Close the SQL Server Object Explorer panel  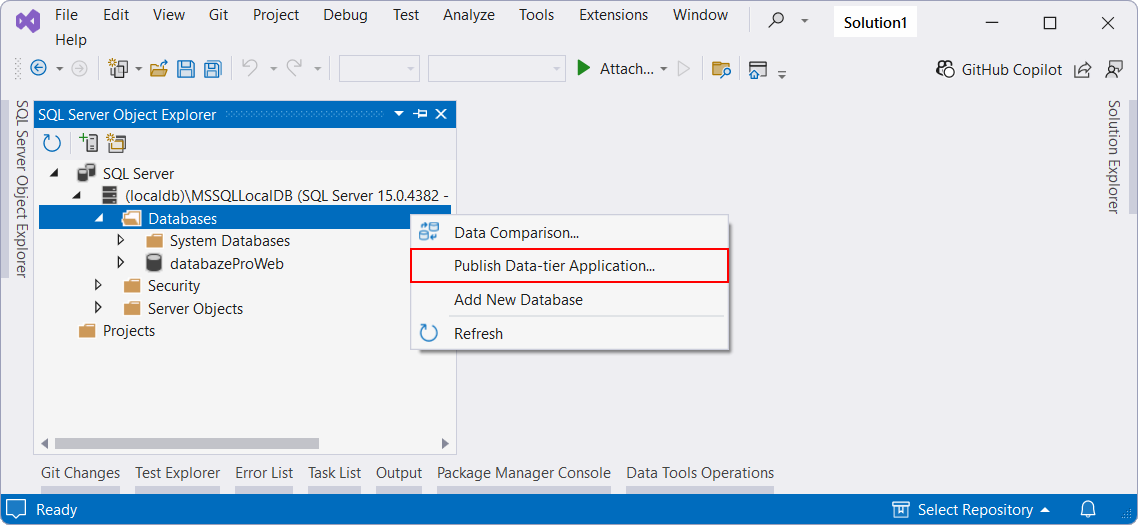[441, 114]
